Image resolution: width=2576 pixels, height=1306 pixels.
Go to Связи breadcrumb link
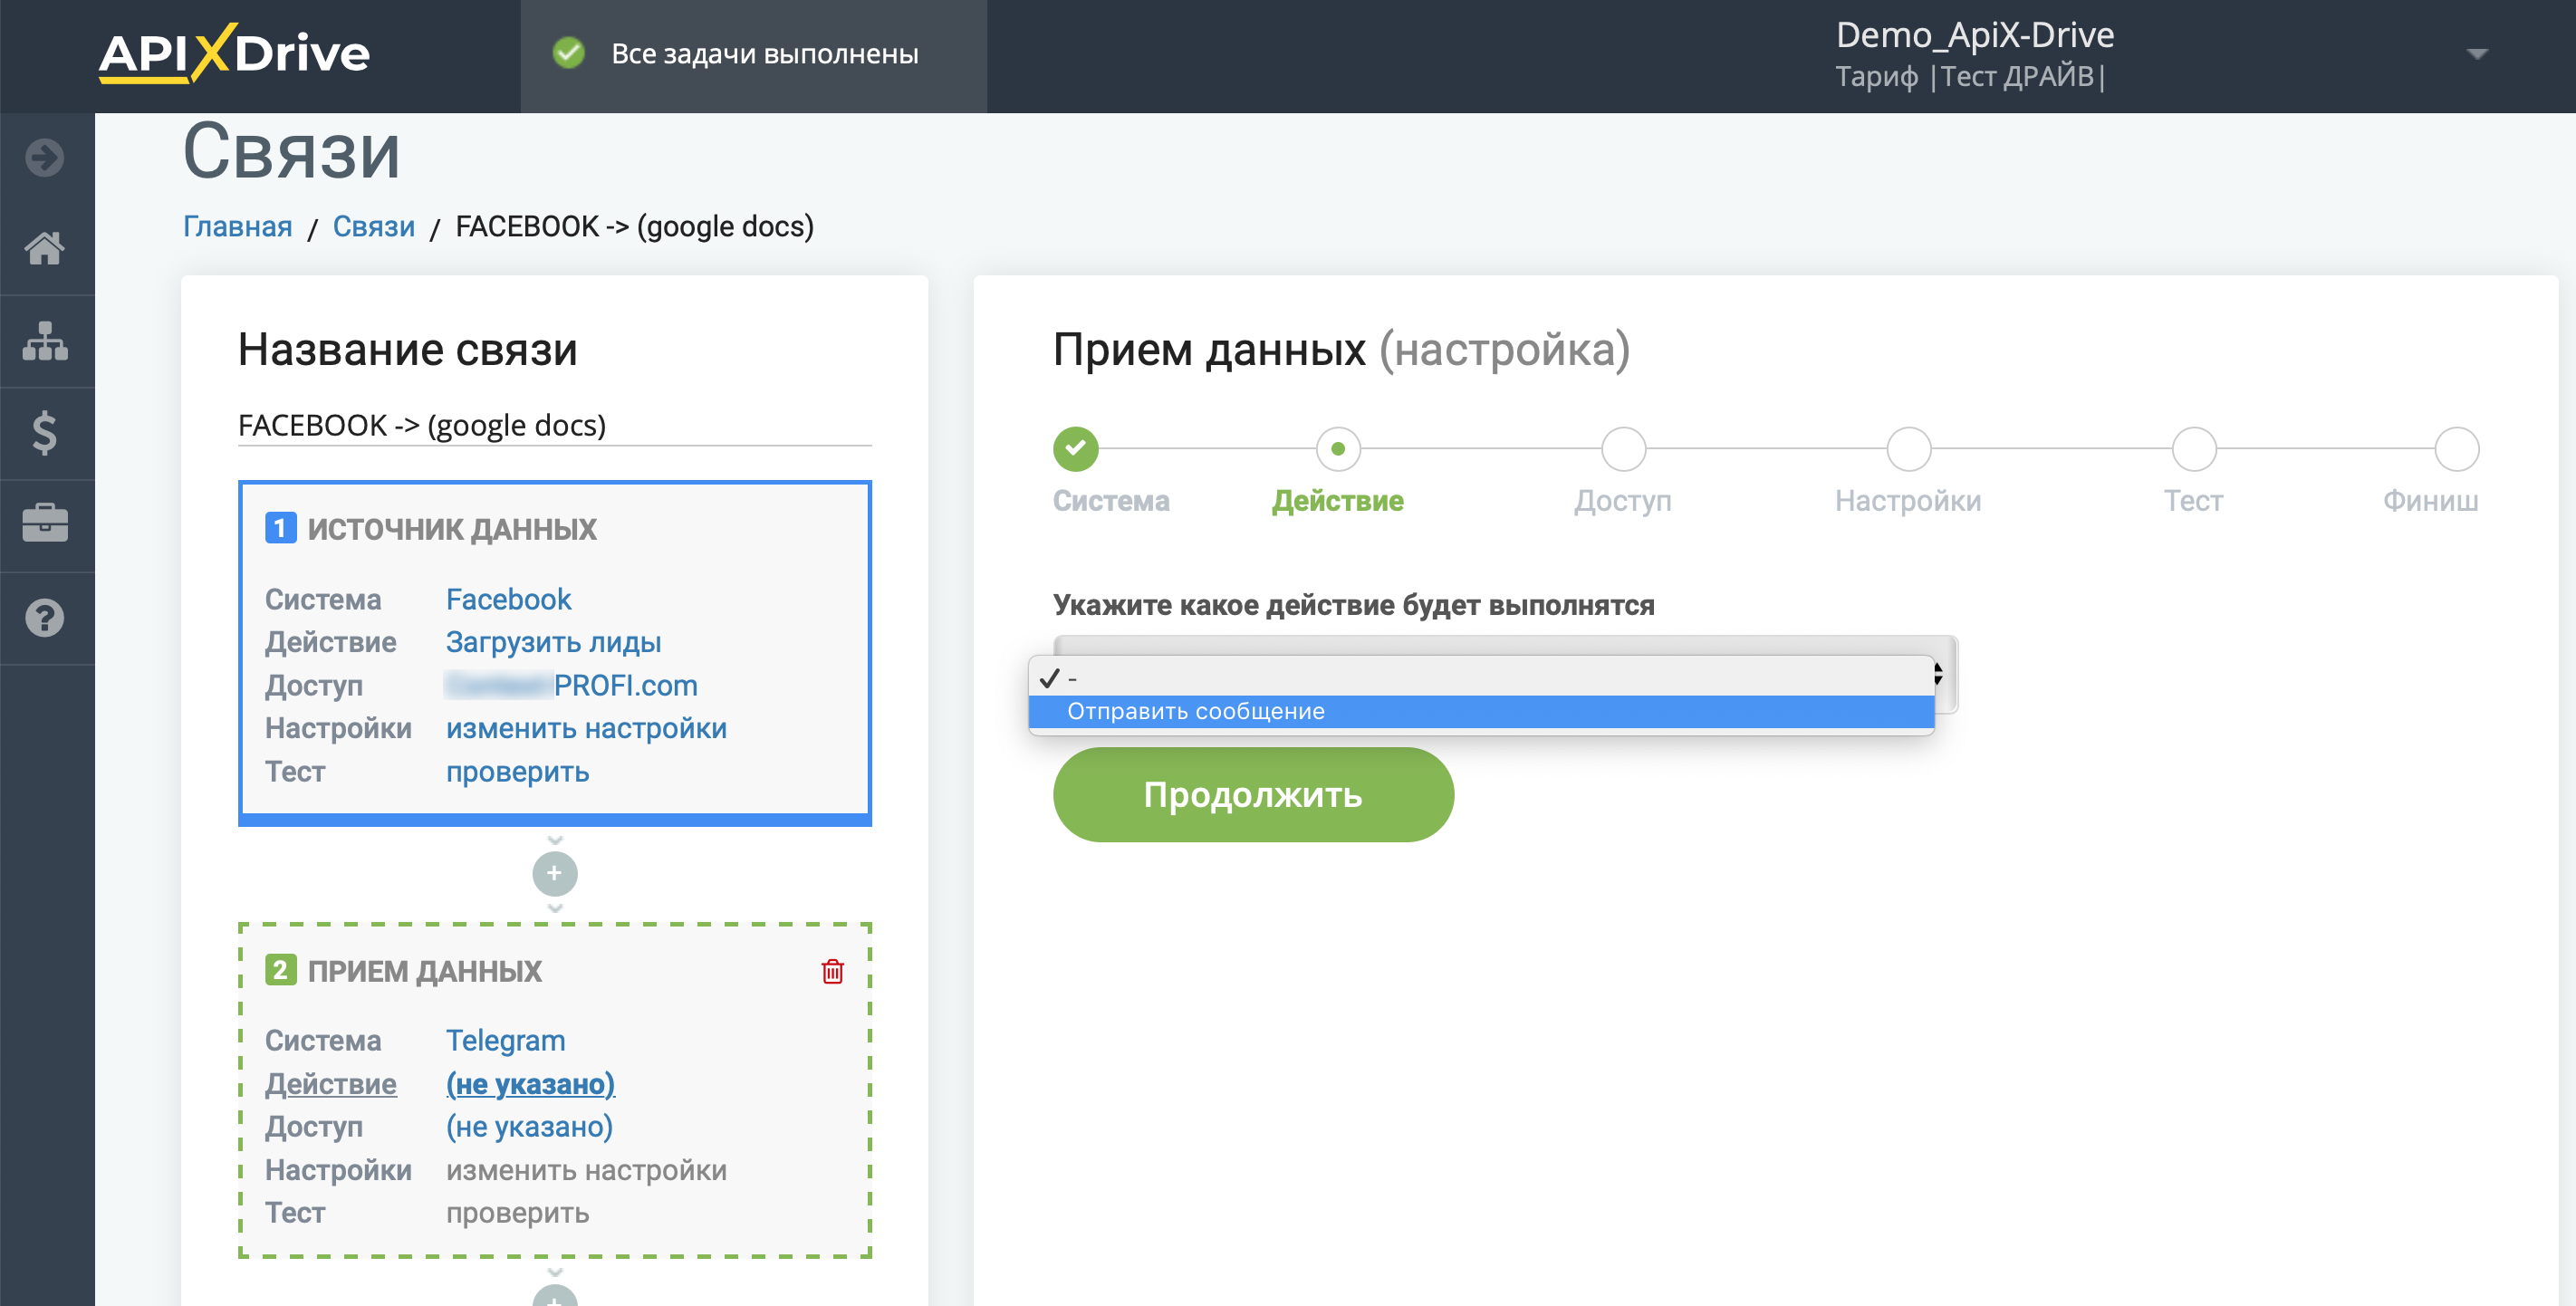[x=373, y=226]
